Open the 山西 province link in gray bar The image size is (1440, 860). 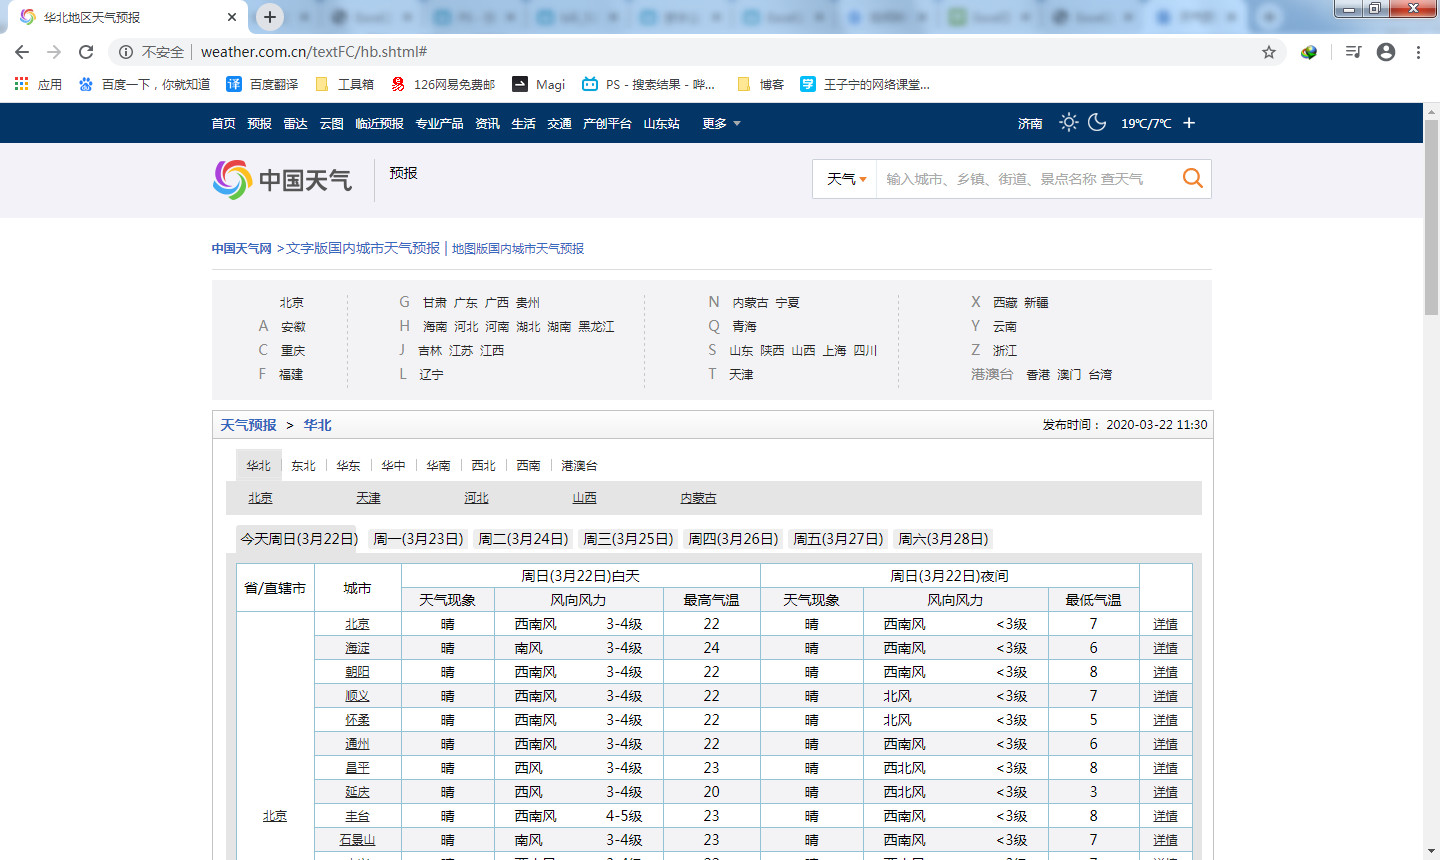584,497
